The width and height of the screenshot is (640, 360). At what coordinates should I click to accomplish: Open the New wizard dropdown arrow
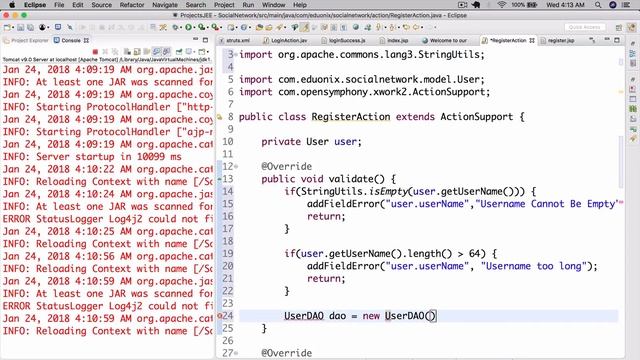13,27
